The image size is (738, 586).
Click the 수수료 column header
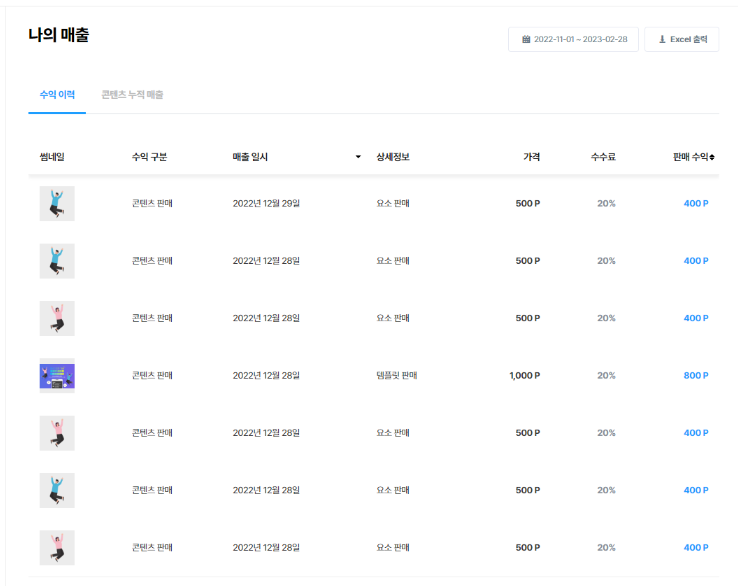click(603, 157)
